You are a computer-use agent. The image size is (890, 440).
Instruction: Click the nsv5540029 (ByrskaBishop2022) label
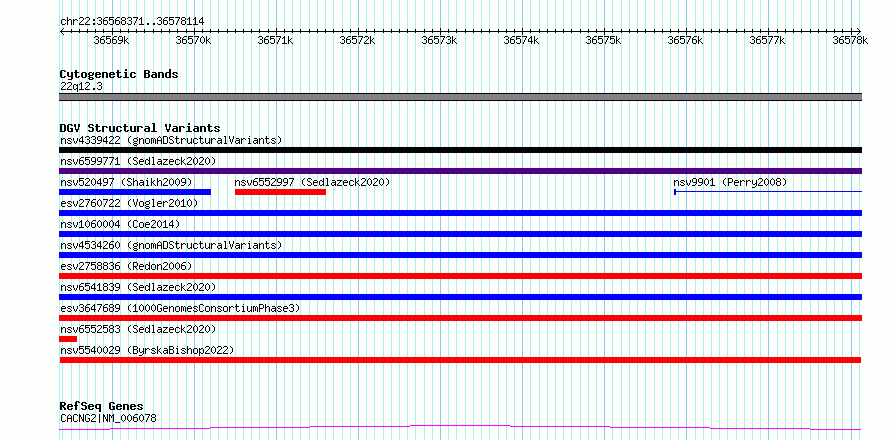point(147,350)
